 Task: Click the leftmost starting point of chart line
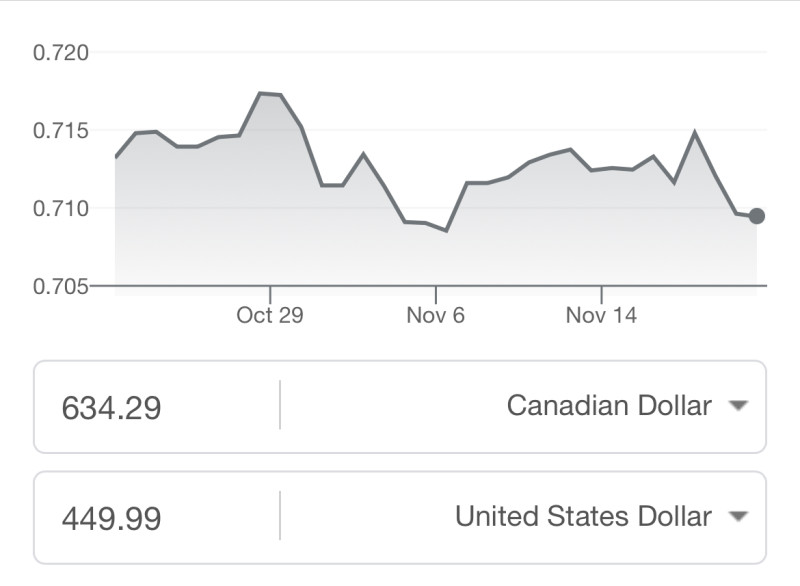coord(116,157)
